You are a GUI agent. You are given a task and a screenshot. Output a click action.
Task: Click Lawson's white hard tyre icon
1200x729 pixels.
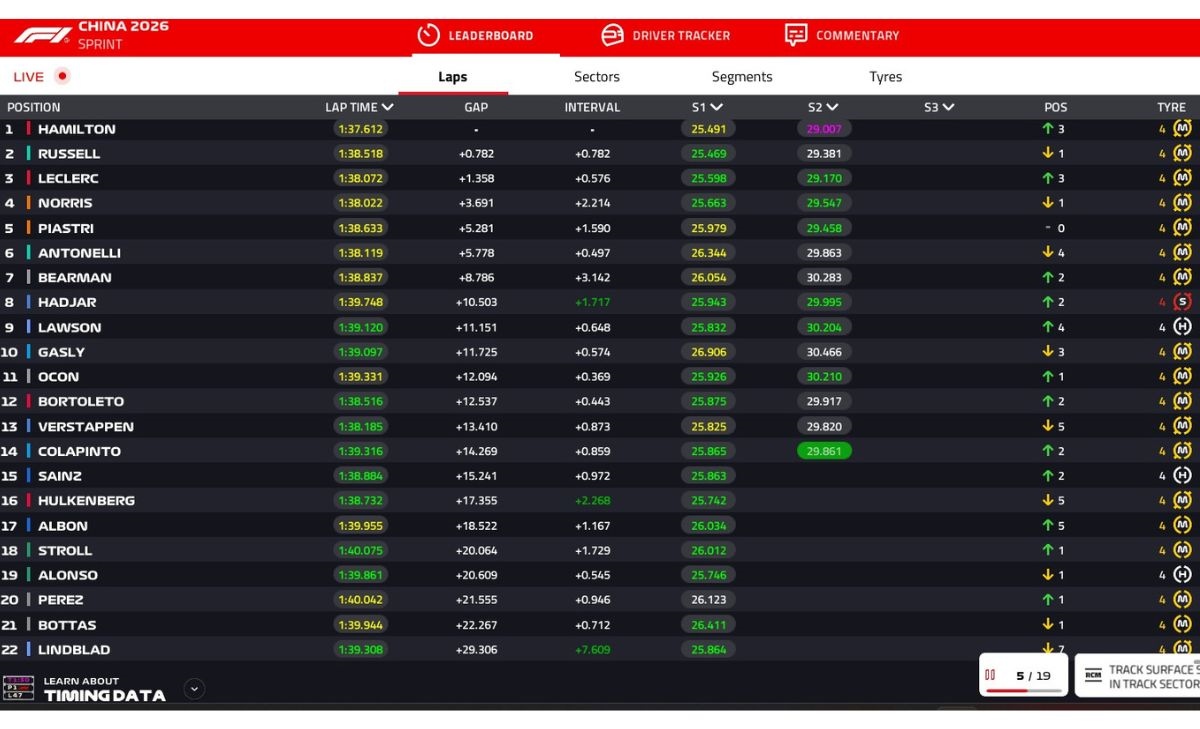1182,327
